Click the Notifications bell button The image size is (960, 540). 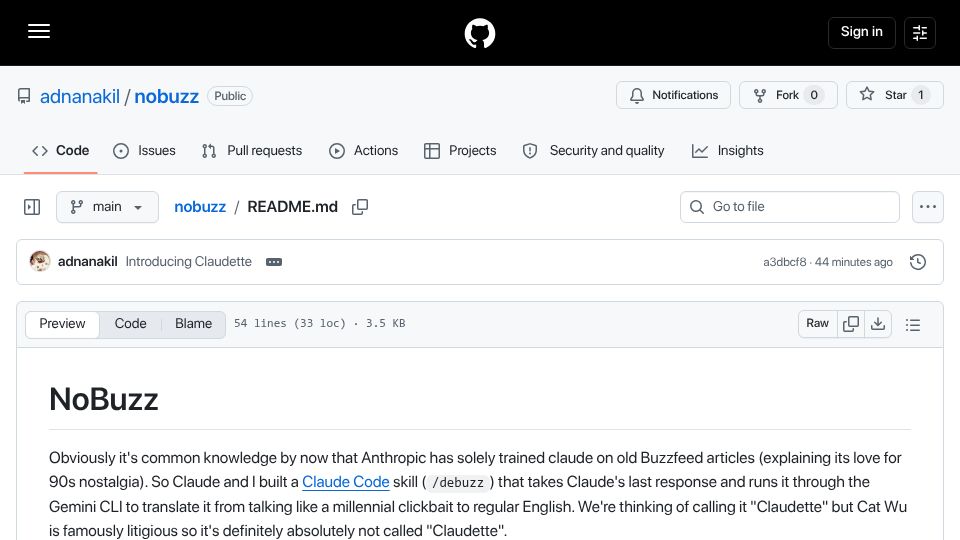[673, 95]
